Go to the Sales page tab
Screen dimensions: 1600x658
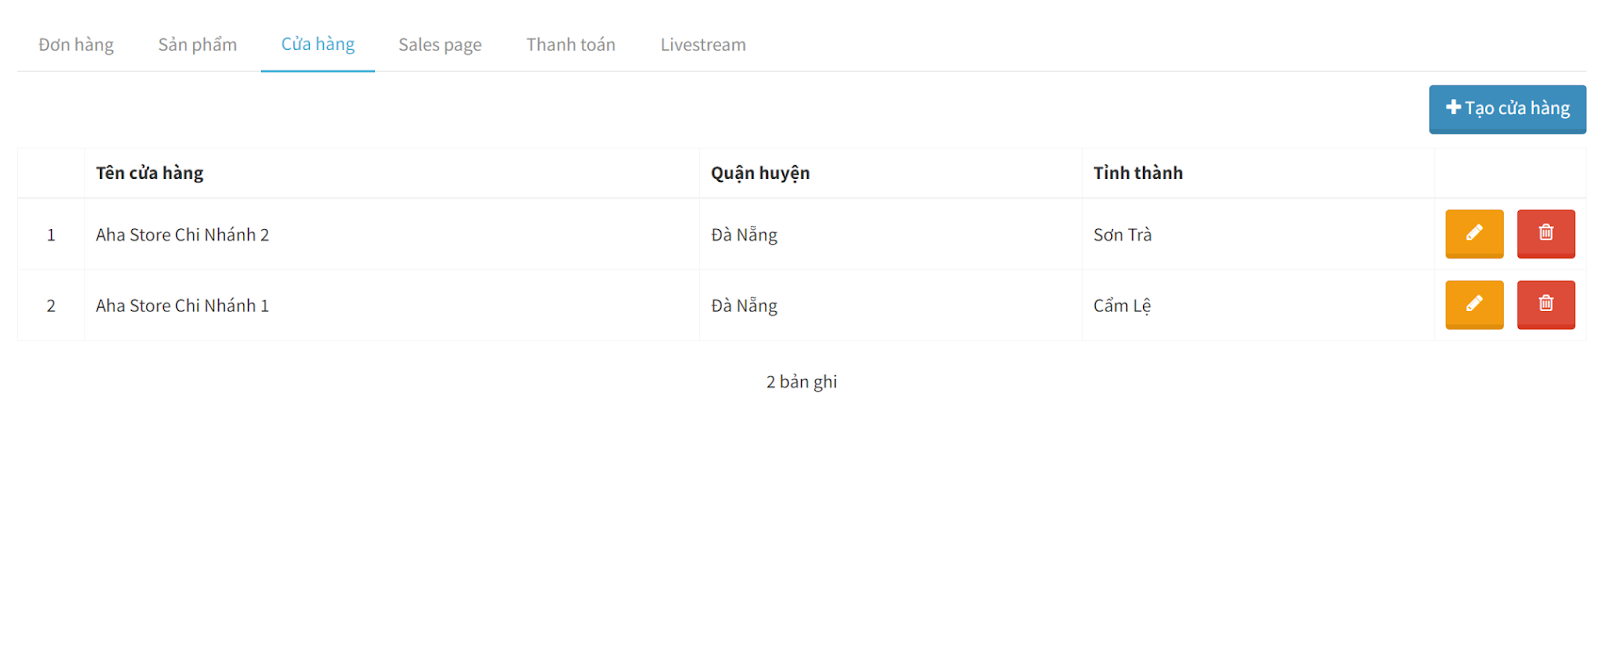click(440, 45)
